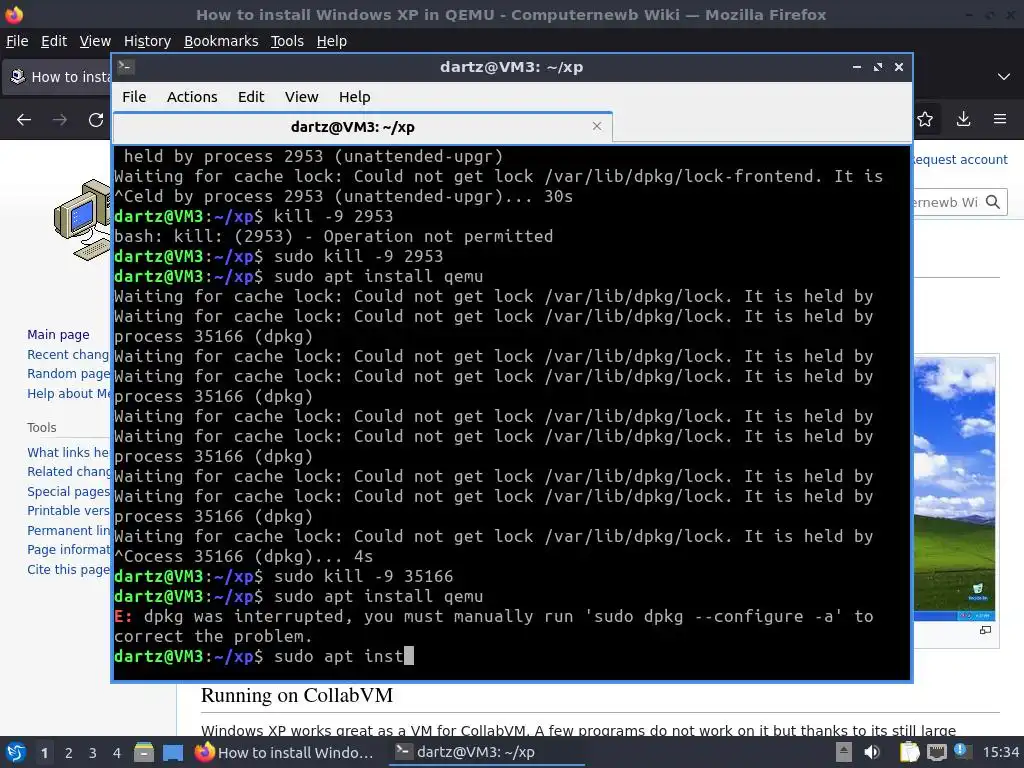Open the network monitor tray icon

click(x=936, y=753)
